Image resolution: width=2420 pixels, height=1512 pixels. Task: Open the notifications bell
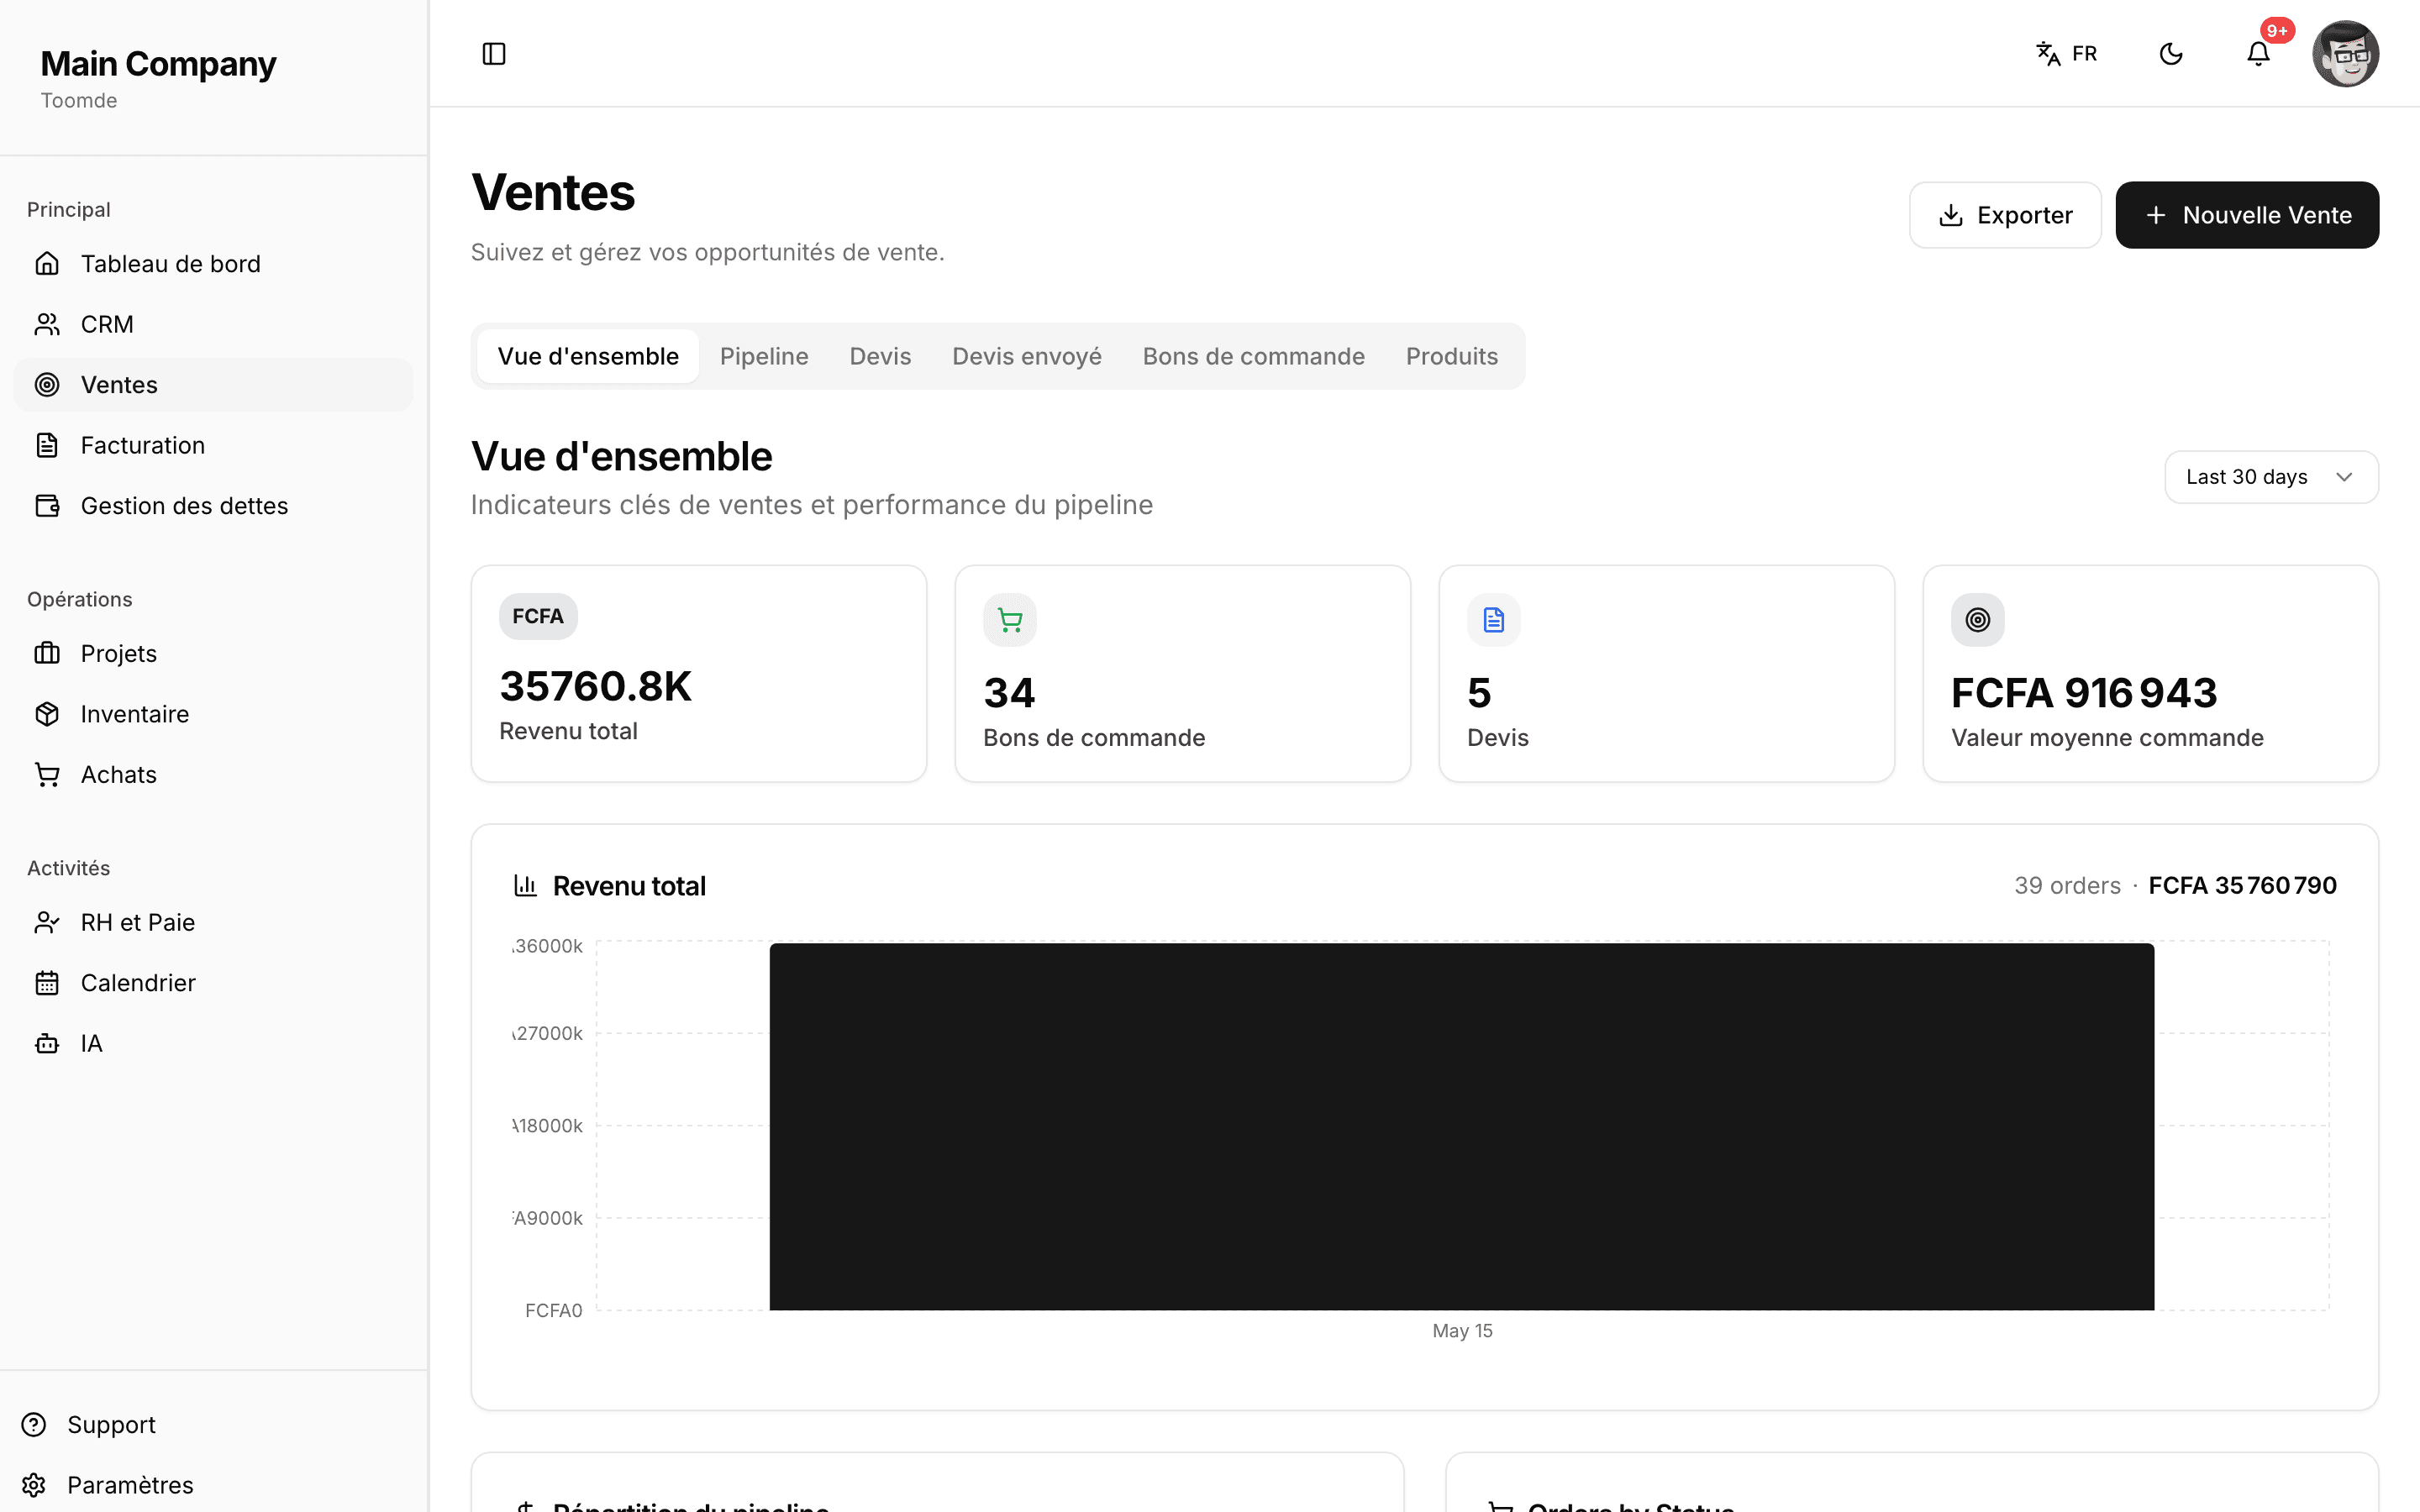(x=2258, y=53)
